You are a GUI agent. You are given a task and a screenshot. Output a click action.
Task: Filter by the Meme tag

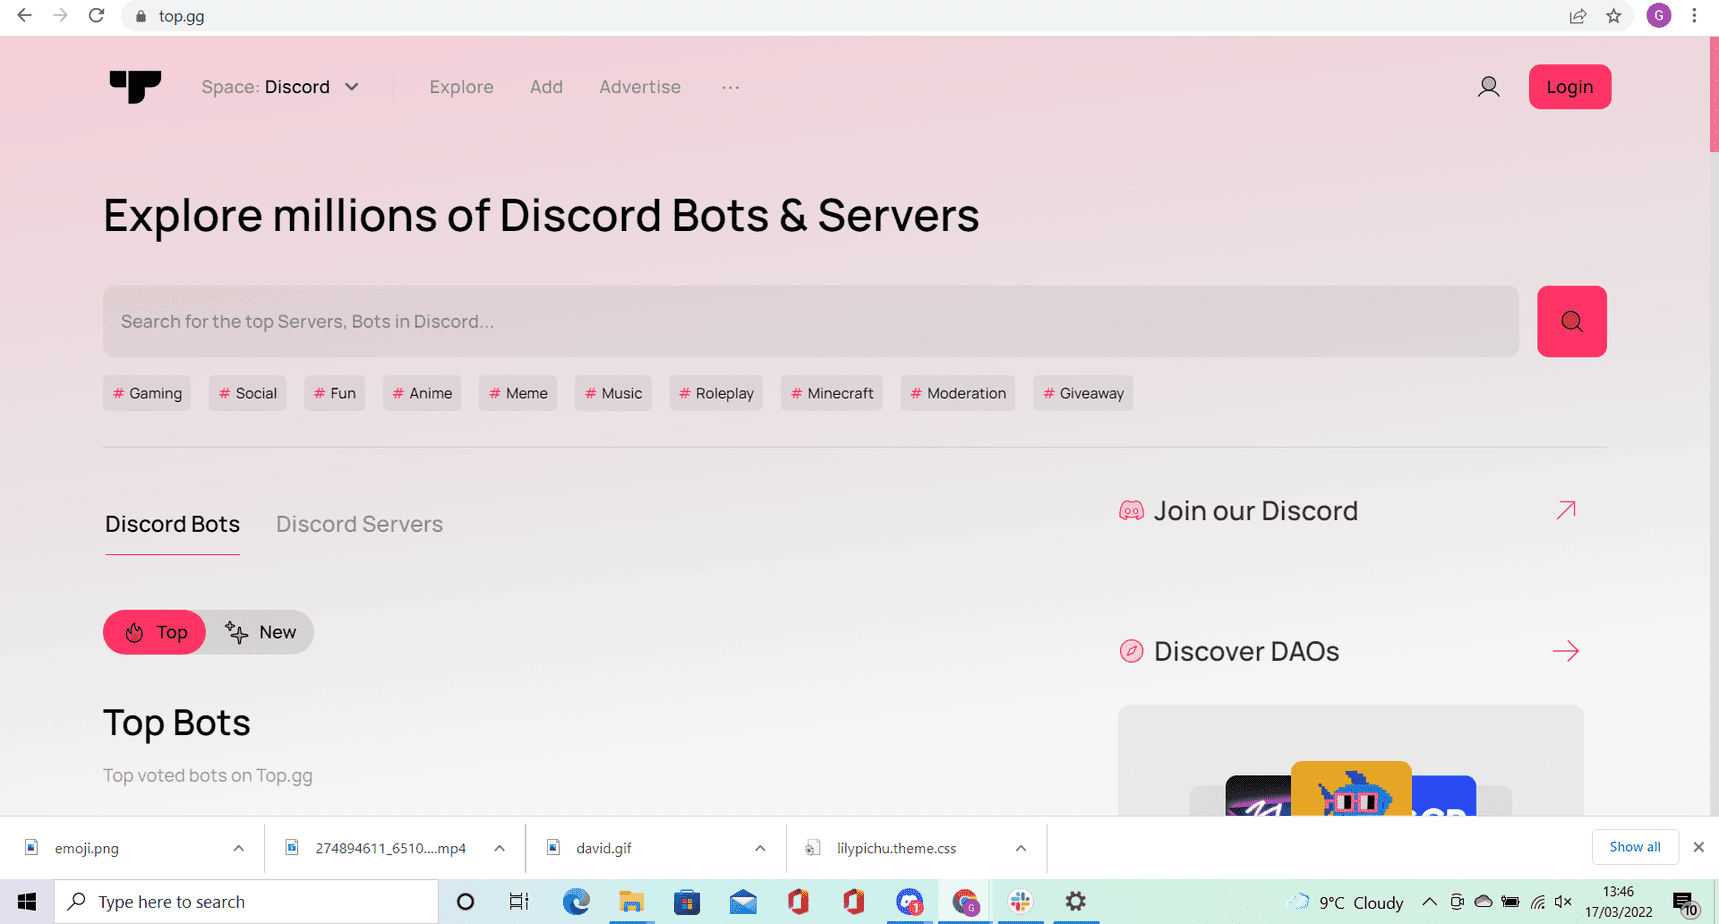[x=518, y=393]
